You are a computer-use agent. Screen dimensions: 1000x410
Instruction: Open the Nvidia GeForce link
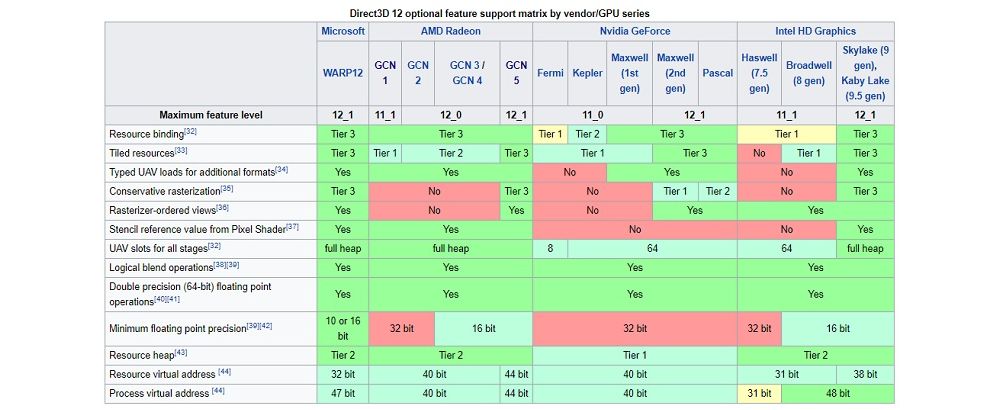point(635,30)
